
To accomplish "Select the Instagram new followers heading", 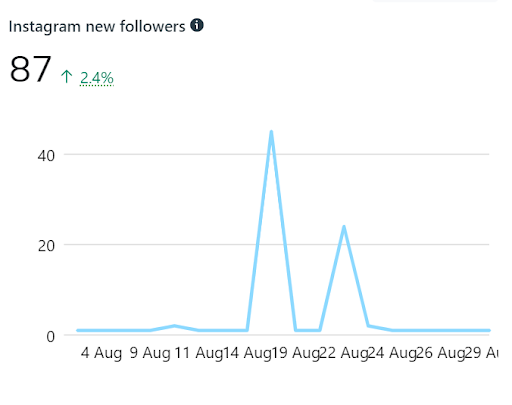I will pos(97,27).
